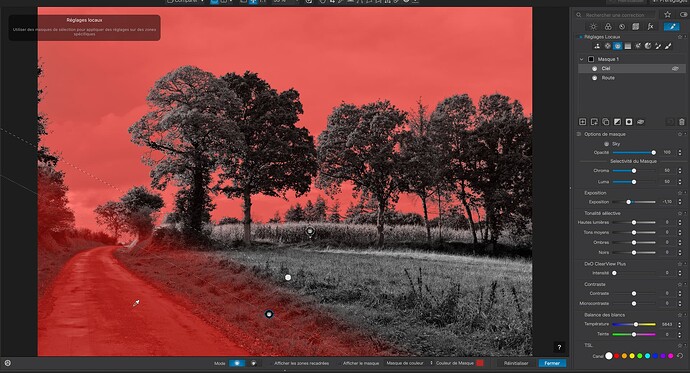Click the Couleur de Masque red swatch

point(480,363)
